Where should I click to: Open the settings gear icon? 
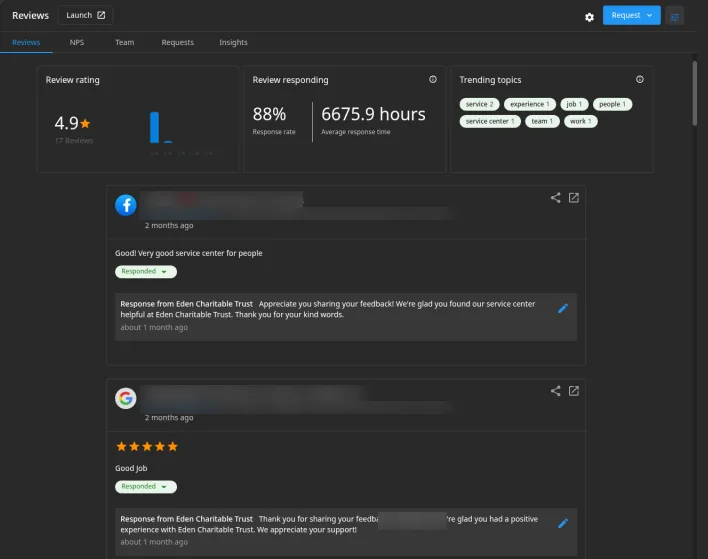point(589,17)
